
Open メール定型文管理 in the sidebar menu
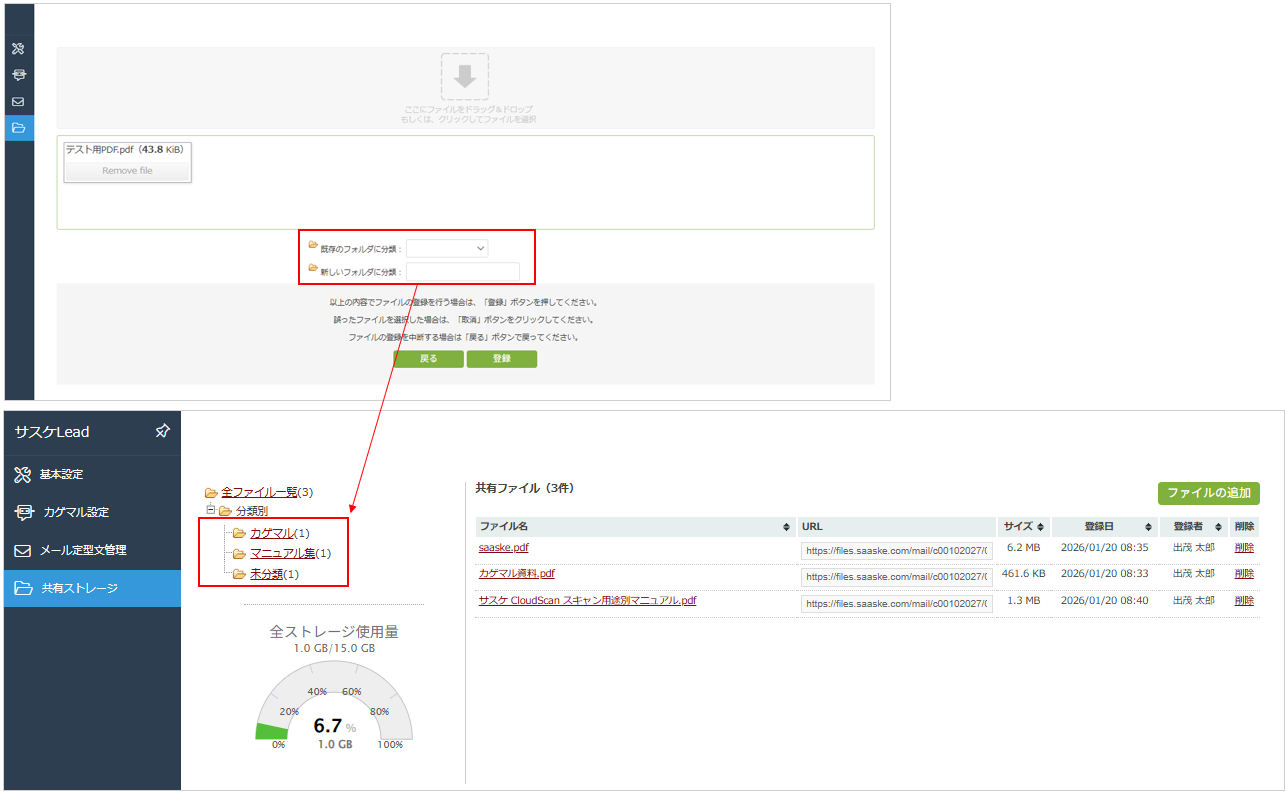pyautogui.click(x=83, y=551)
